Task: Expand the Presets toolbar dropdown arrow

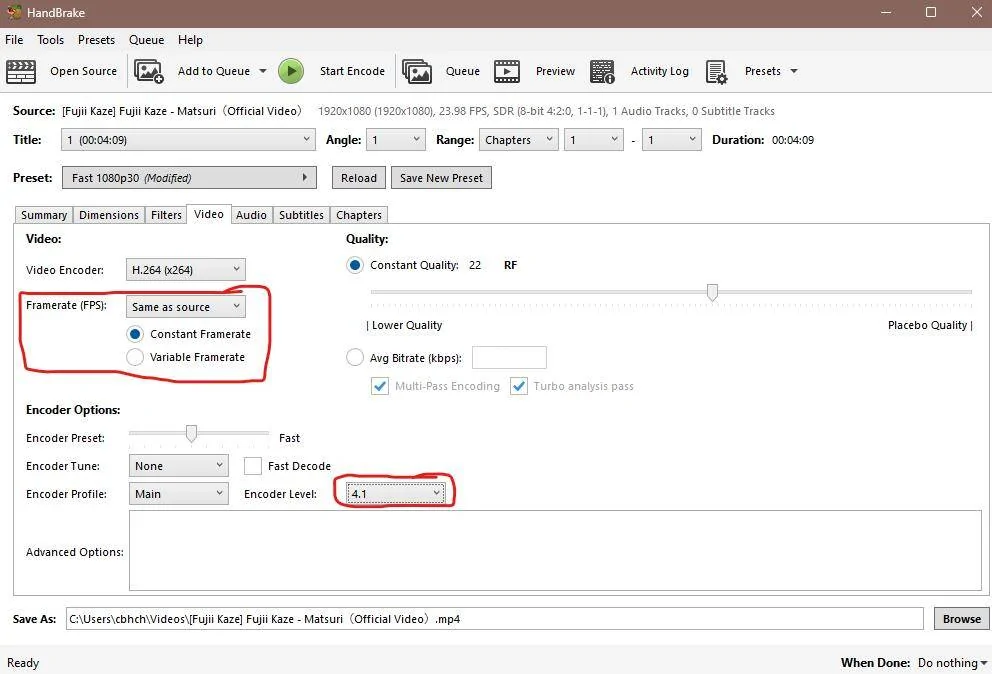Action: 794,71
